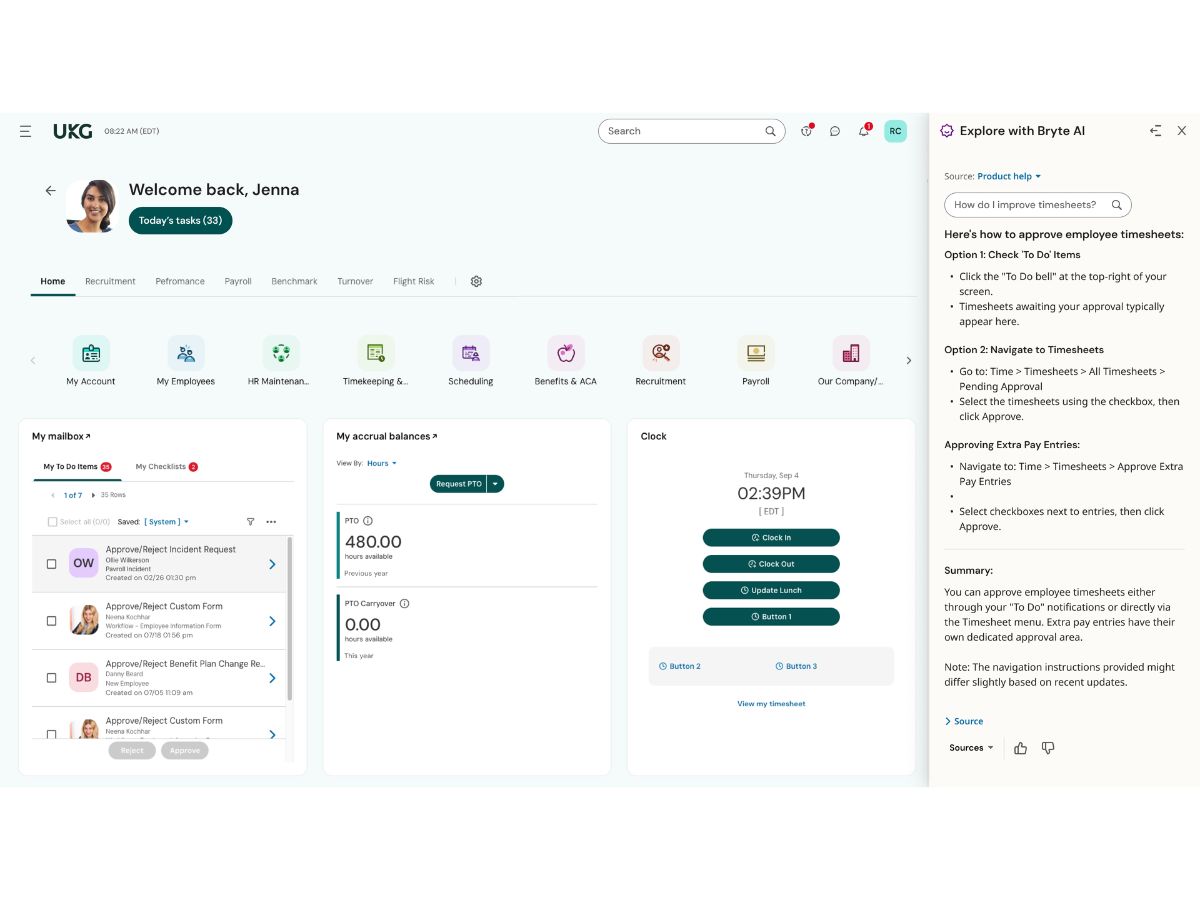Check the Approve/Reject Incident Request item
Viewport: 1200px width, 900px height.
pos(52,564)
